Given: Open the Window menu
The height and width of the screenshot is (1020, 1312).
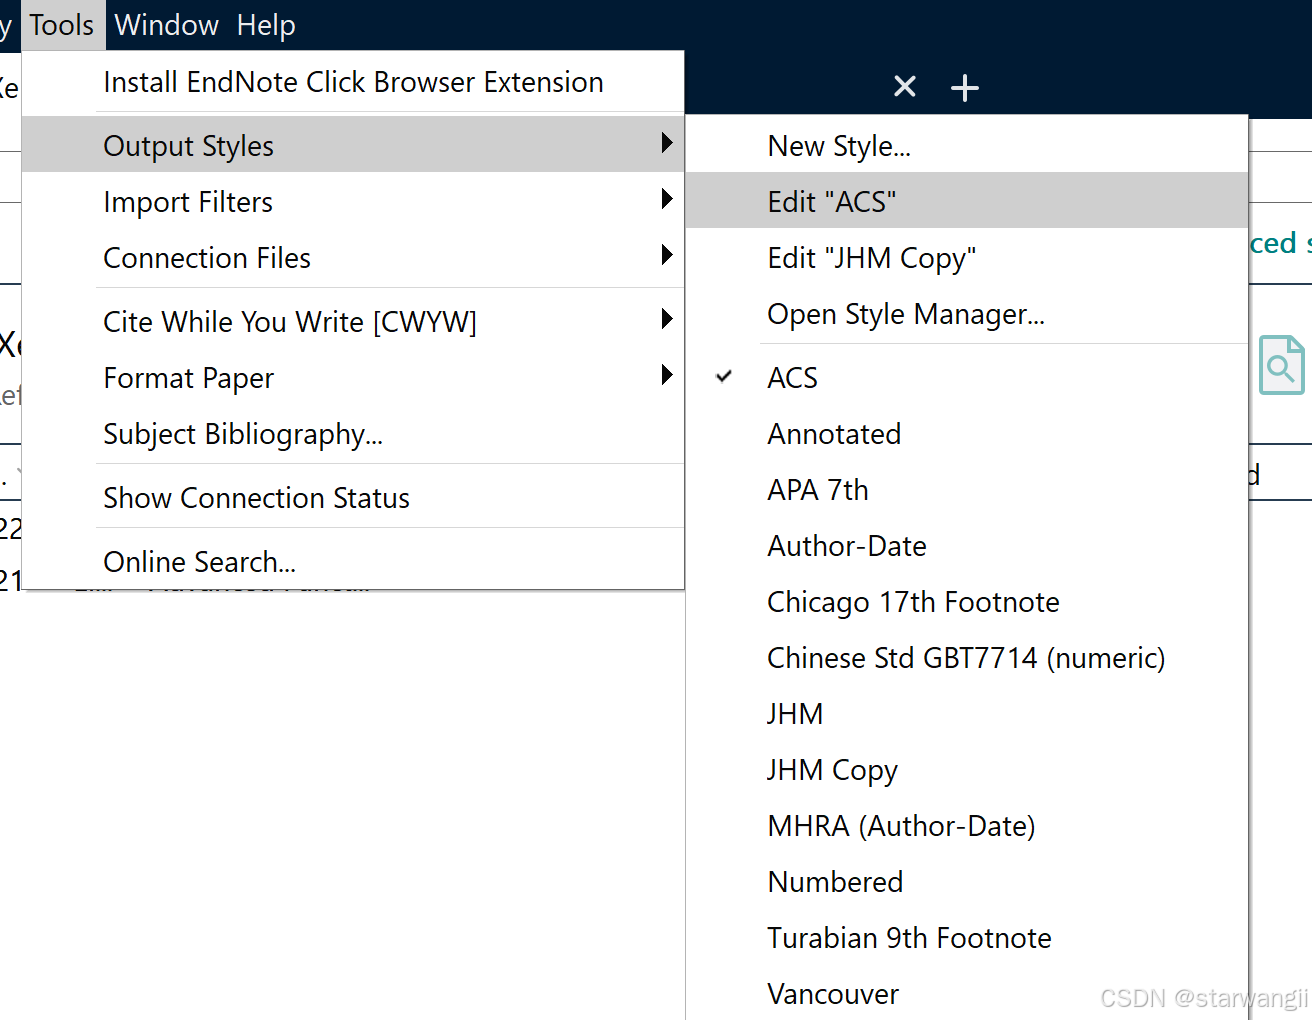Looking at the screenshot, I should coord(167,25).
